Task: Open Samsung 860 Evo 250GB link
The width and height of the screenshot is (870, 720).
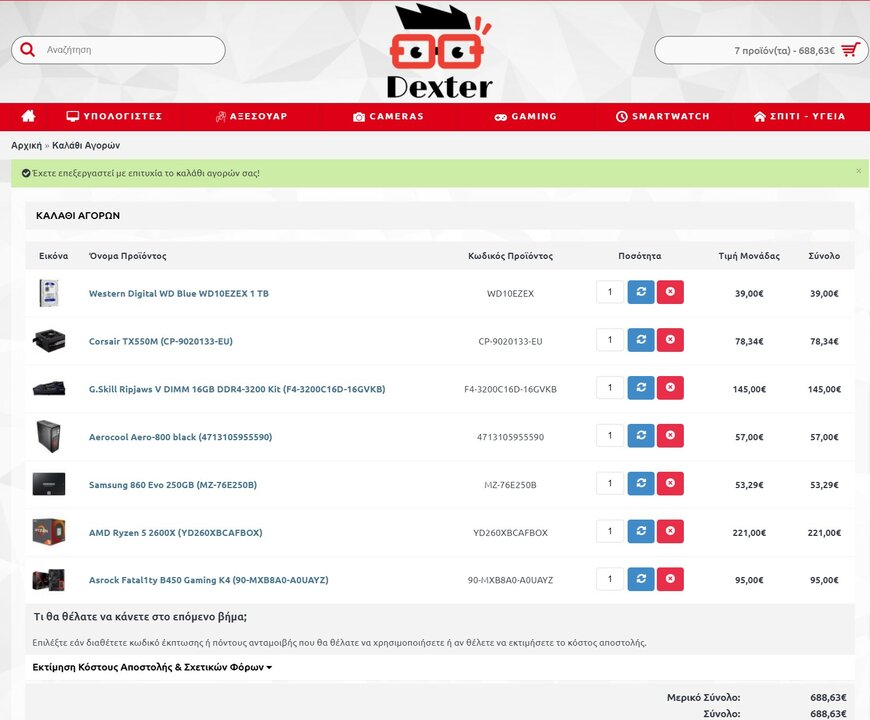Action: 173,485
